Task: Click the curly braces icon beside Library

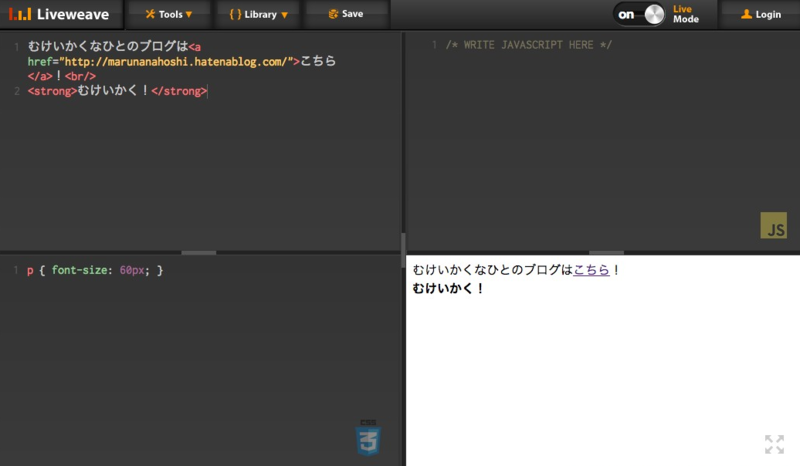Action: click(x=235, y=14)
